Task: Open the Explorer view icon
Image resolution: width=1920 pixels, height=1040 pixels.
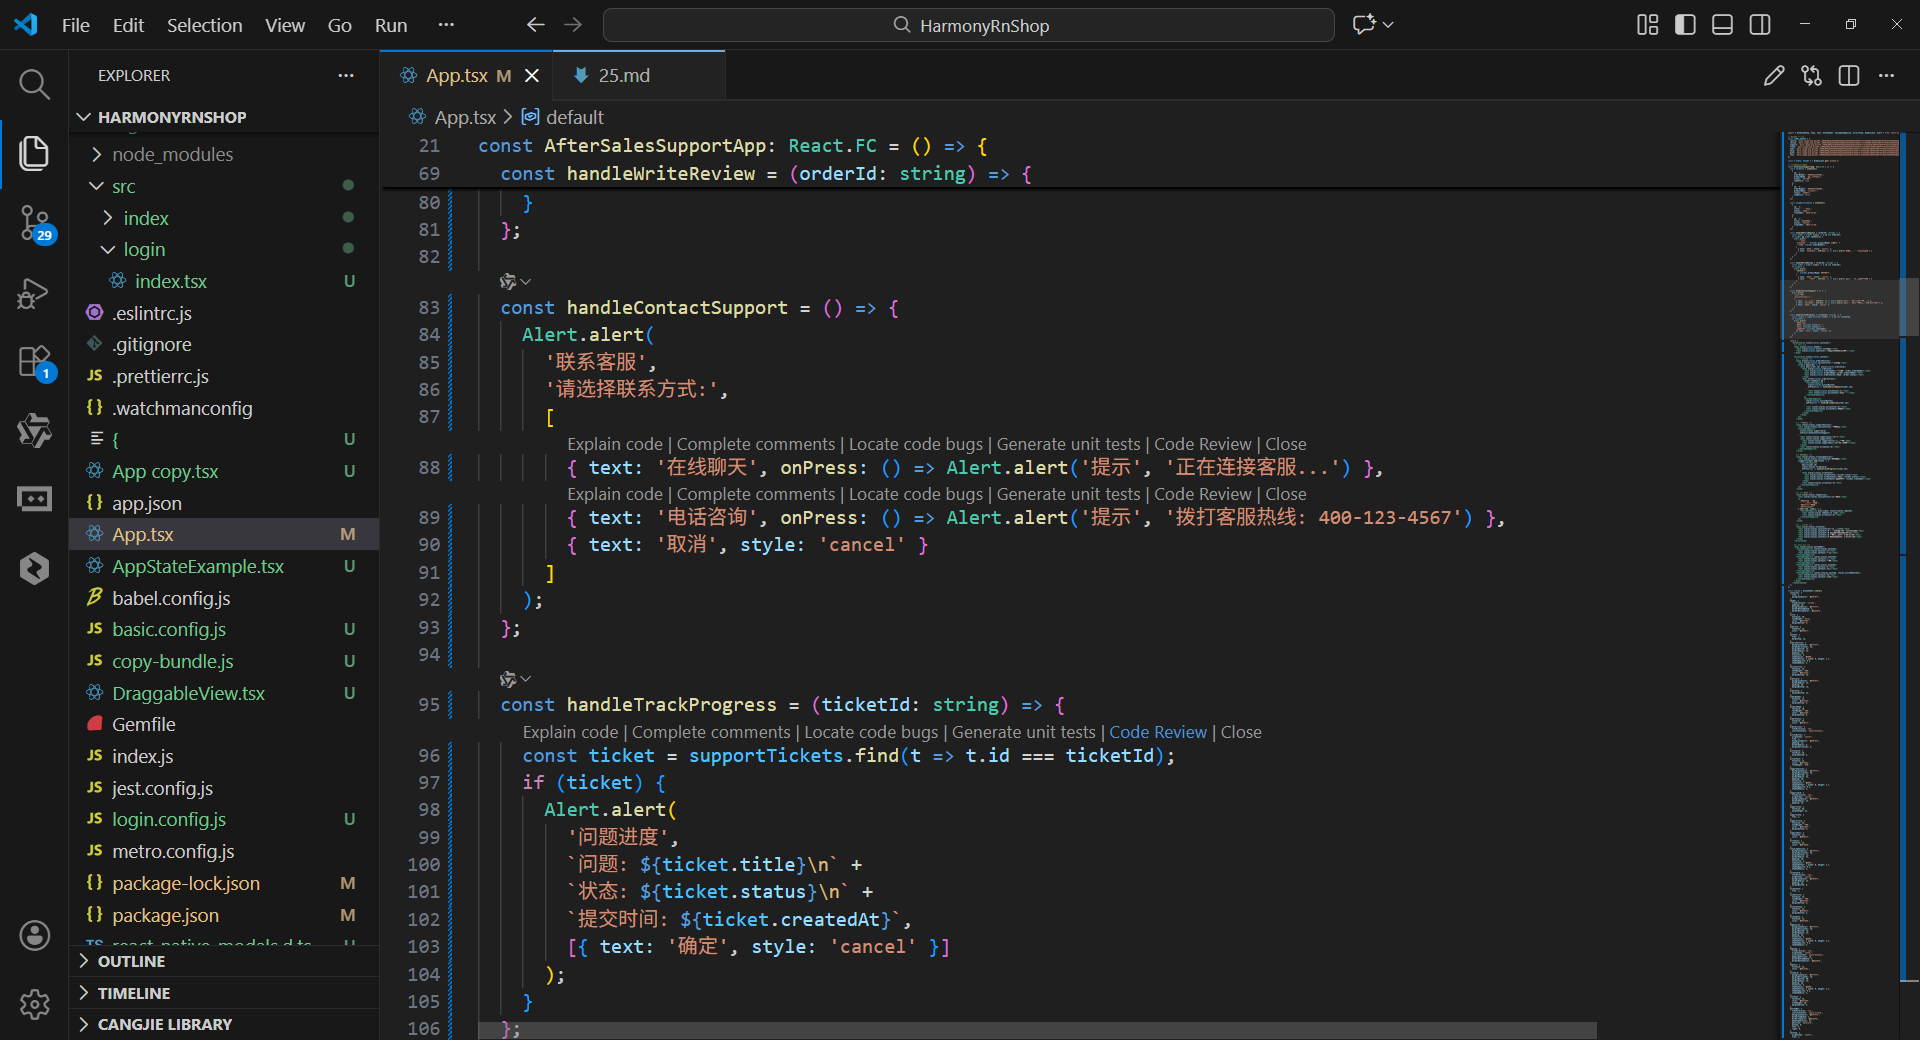Action: click(x=34, y=153)
